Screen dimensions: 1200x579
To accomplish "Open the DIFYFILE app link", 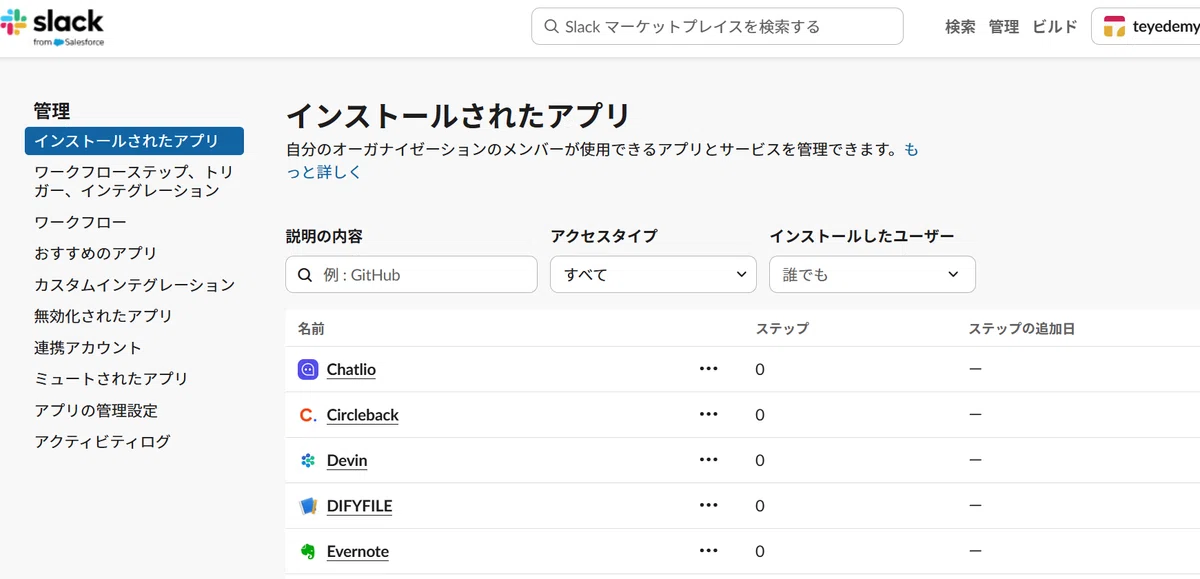I will (x=359, y=506).
